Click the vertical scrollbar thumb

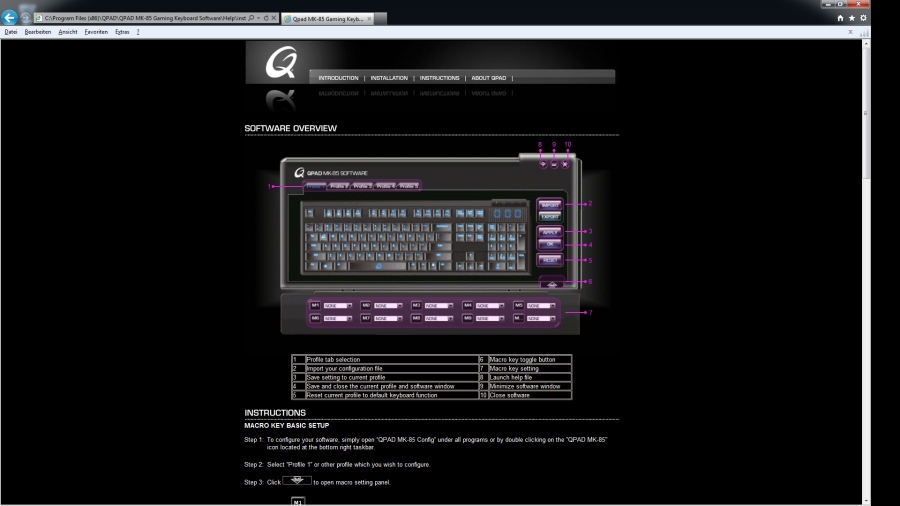click(x=866, y=114)
